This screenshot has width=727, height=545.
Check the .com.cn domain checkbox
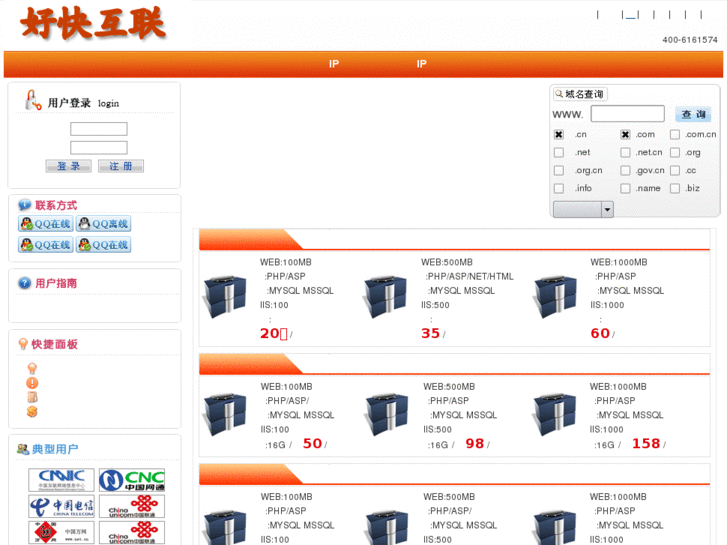(675, 135)
